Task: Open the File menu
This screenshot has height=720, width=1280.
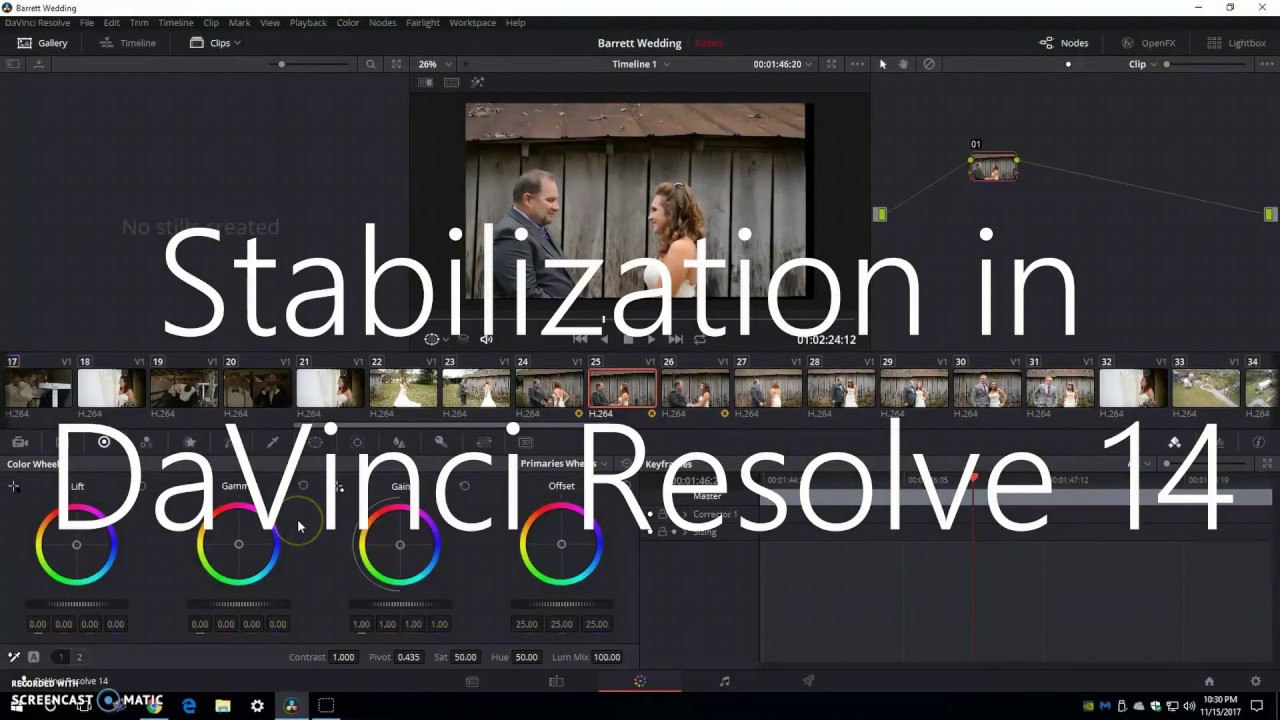Action: pos(87,22)
